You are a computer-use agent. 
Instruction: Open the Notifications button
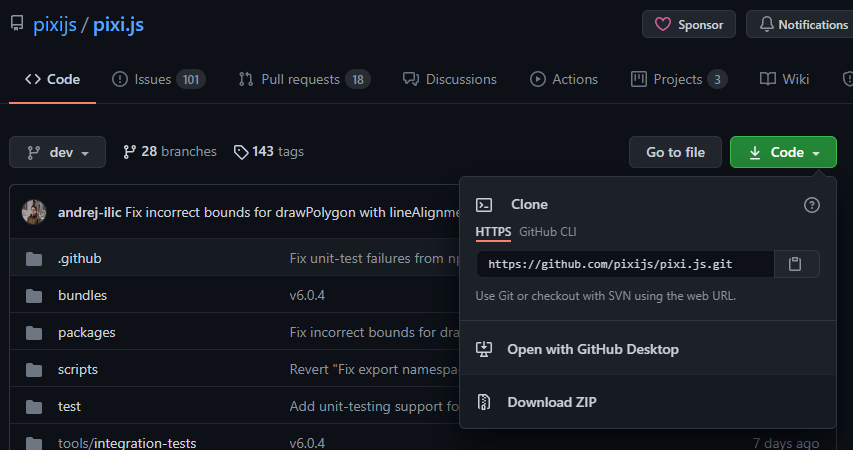[800, 24]
